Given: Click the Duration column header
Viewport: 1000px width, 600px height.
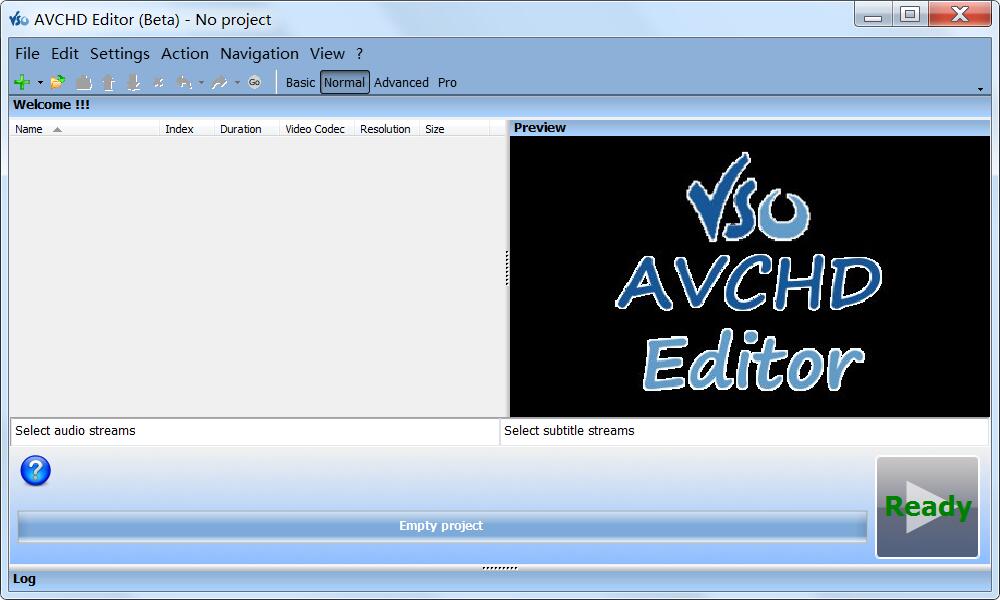Looking at the screenshot, I should [247, 129].
